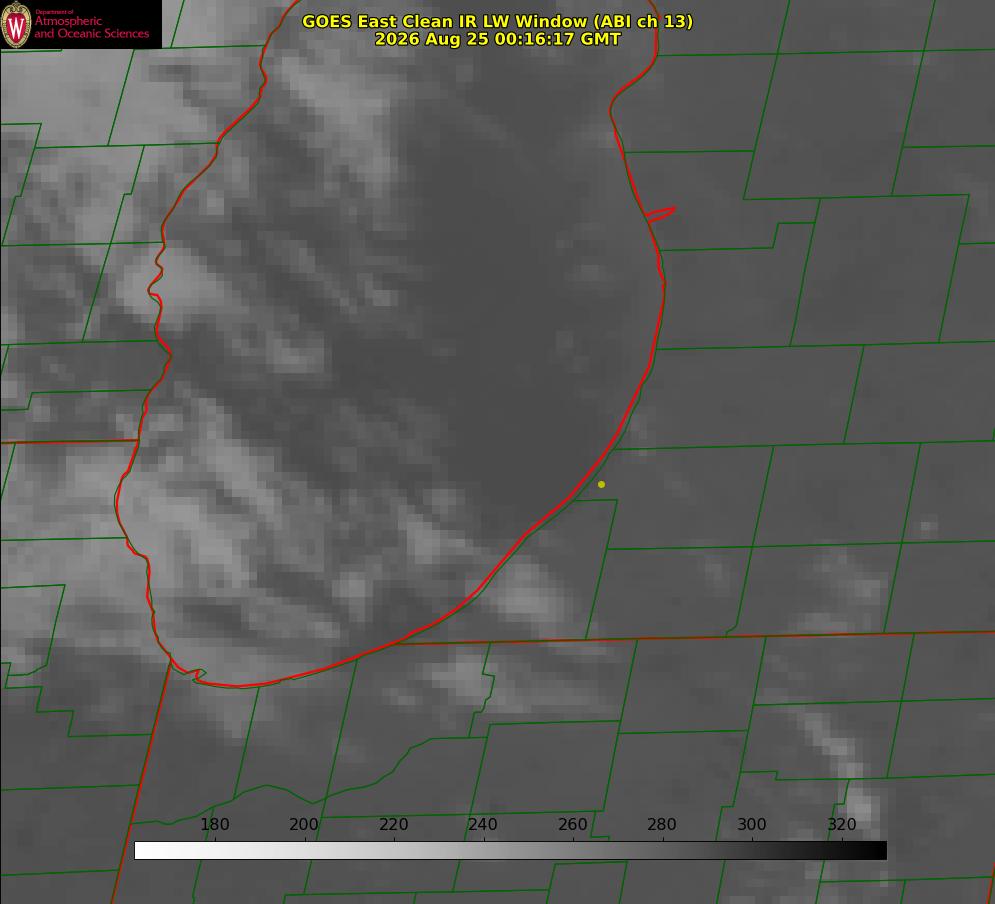Click the mid-gray center of the colorbar
The image size is (995, 904).
(510, 851)
